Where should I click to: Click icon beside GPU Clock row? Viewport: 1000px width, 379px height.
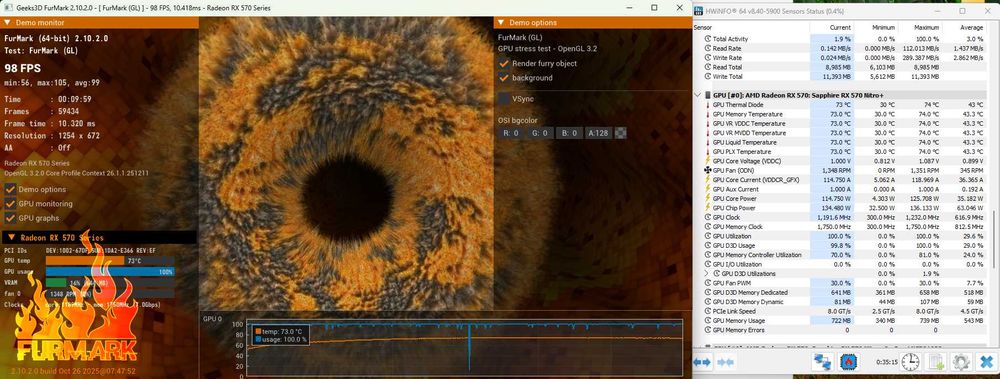(x=707, y=218)
